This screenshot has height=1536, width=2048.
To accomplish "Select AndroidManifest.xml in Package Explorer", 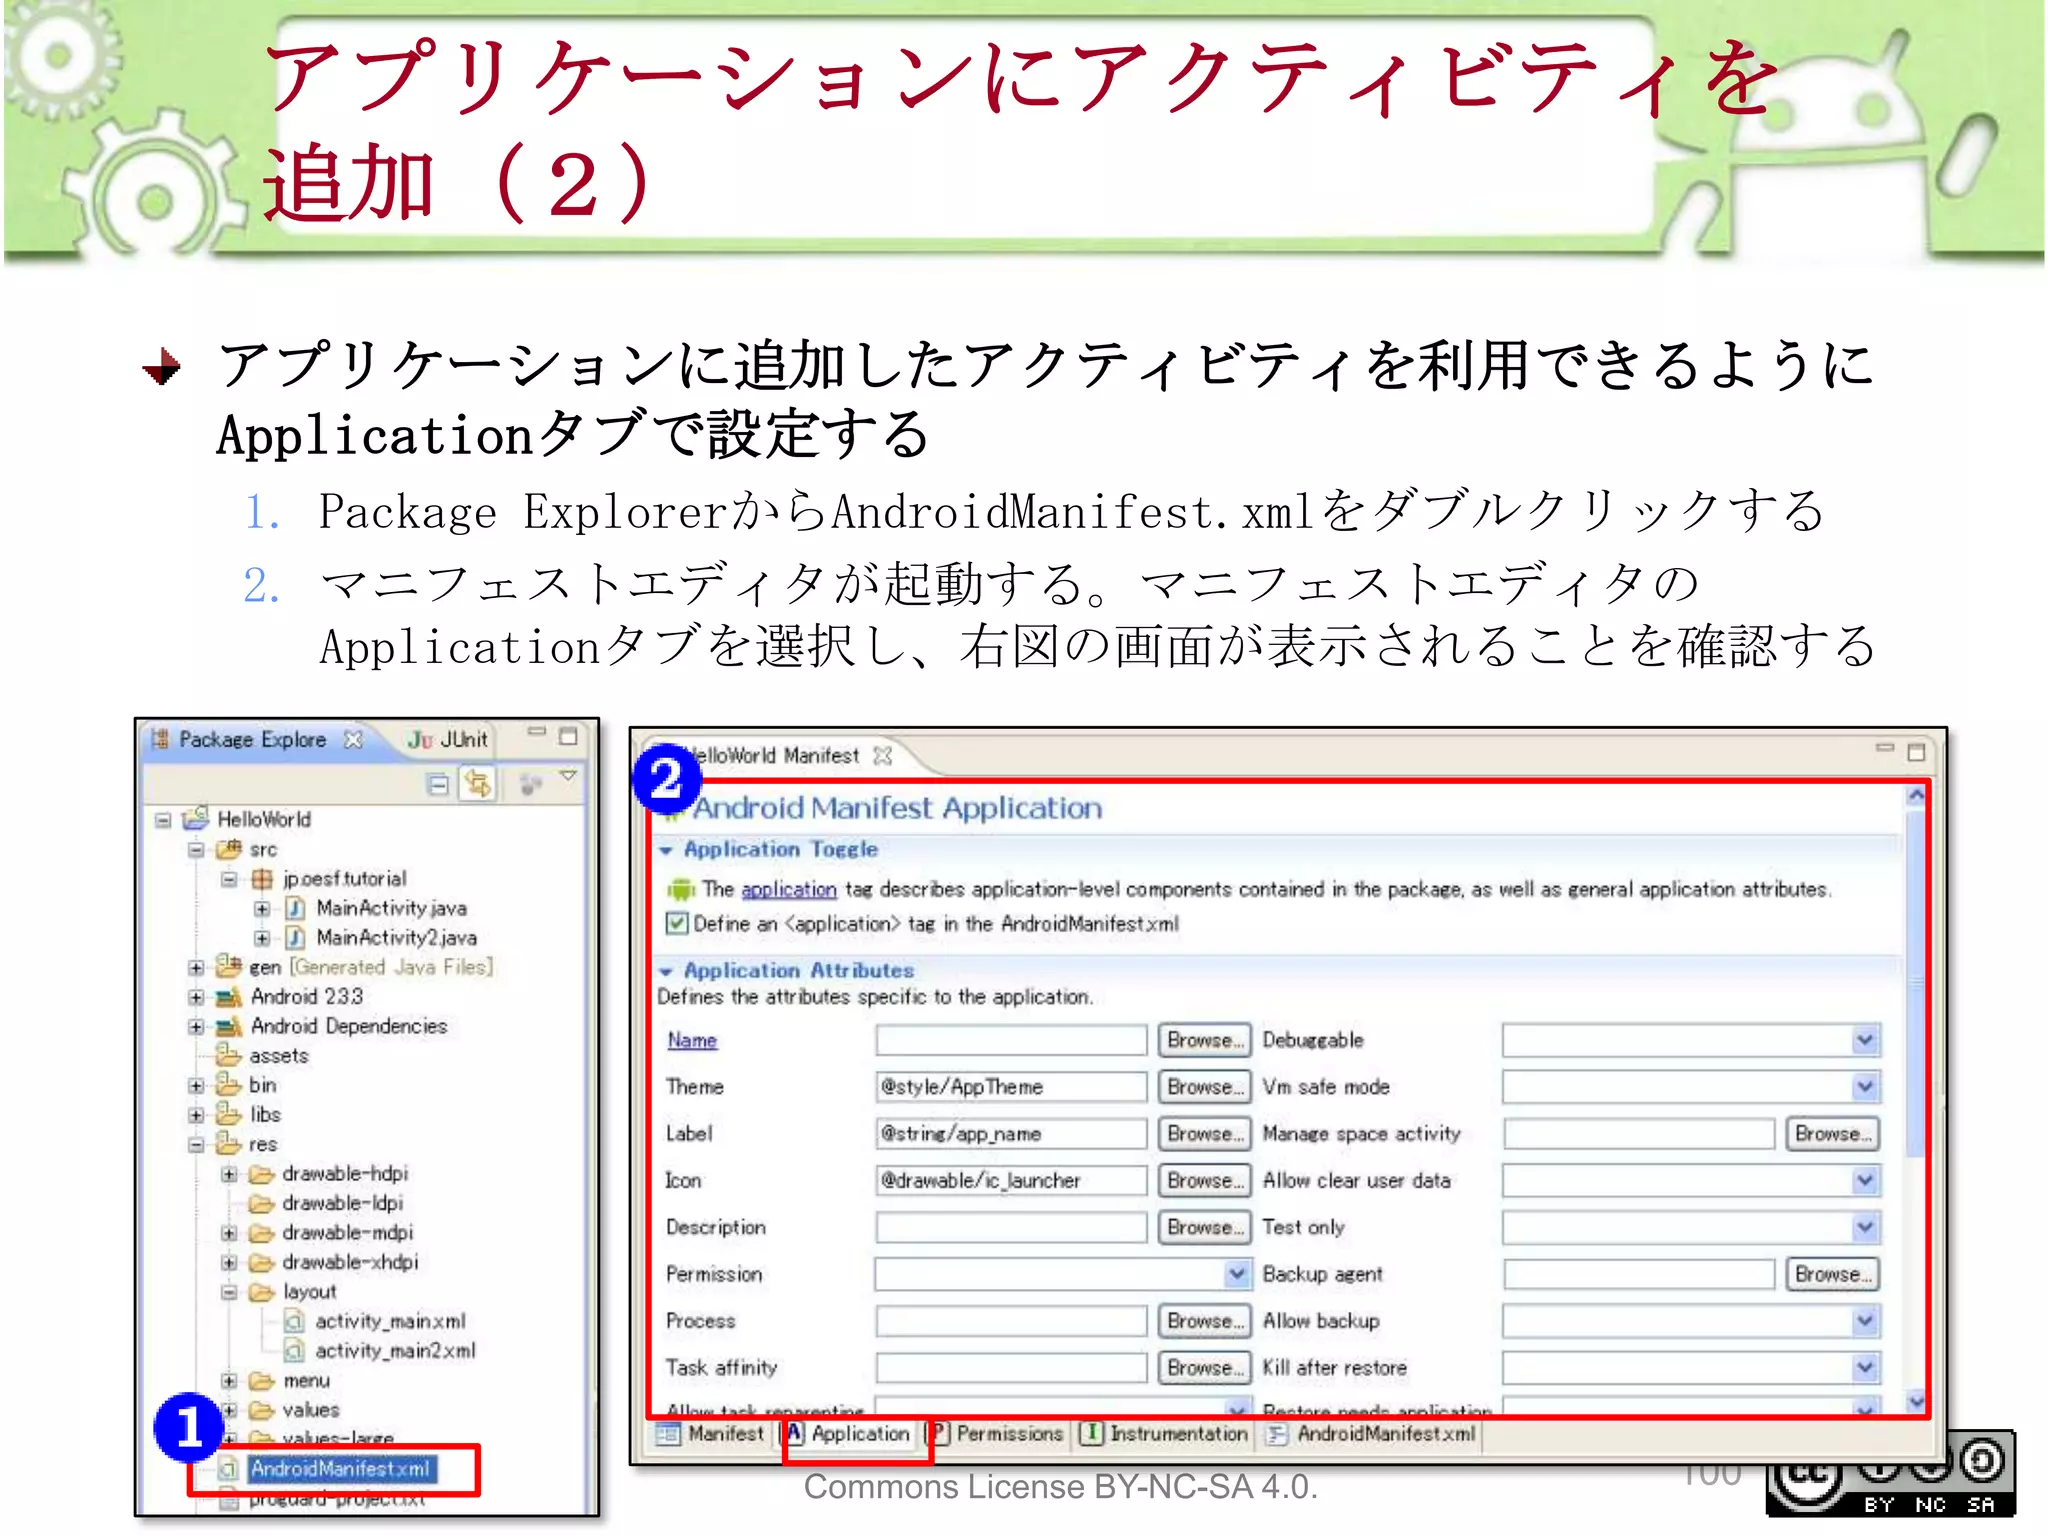I will click(x=340, y=1469).
